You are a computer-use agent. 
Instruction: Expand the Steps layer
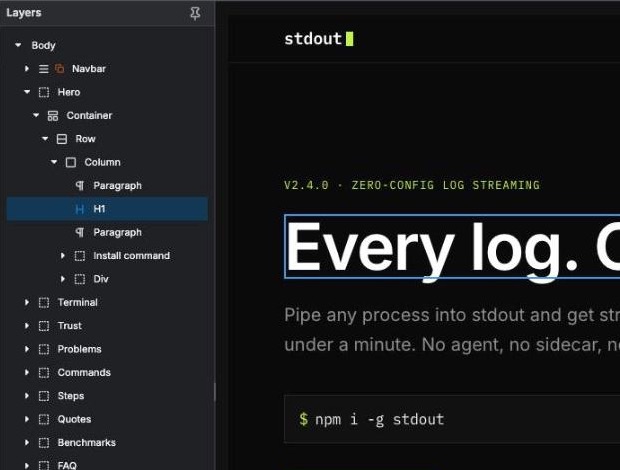click(26, 396)
